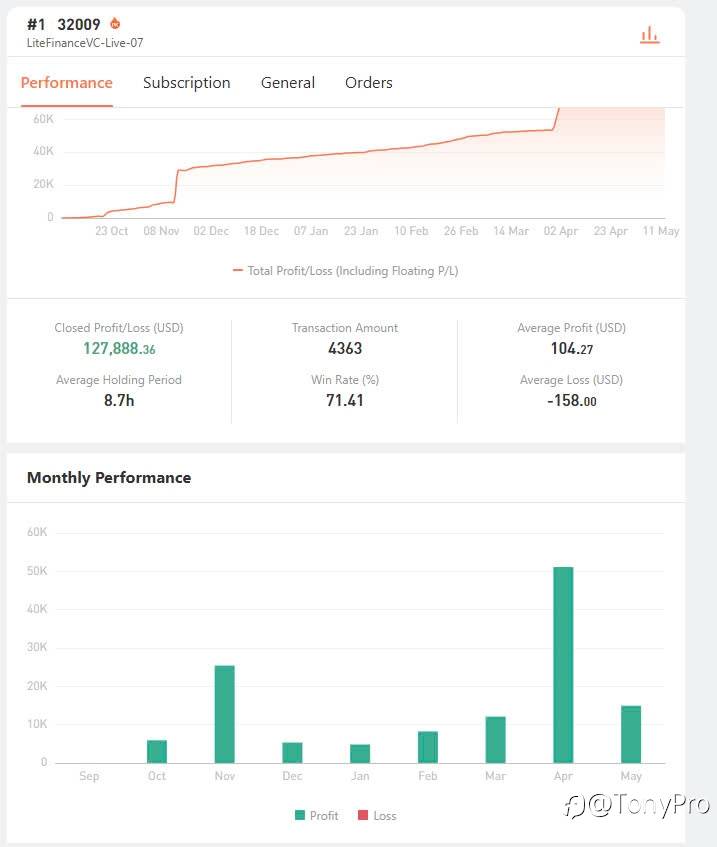Viewport: 717px width, 847px height.
Task: Switch to the Subscription tab
Action: (187, 83)
